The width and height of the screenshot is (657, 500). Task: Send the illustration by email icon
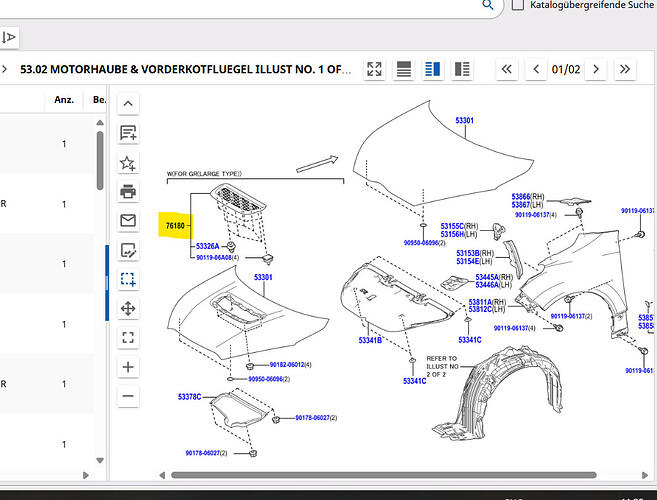click(x=128, y=220)
